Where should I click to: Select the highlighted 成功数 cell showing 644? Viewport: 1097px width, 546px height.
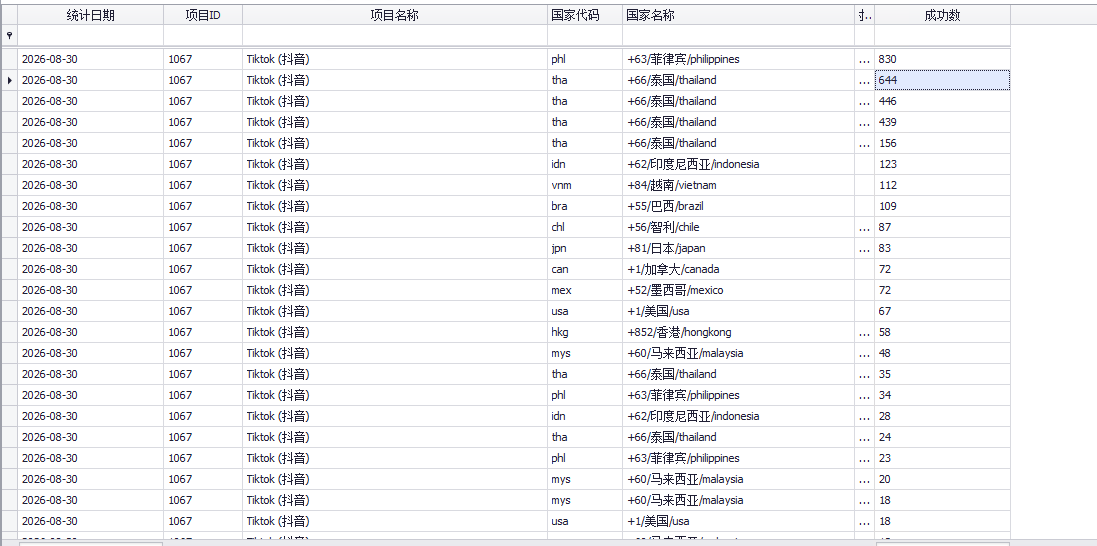coord(942,80)
